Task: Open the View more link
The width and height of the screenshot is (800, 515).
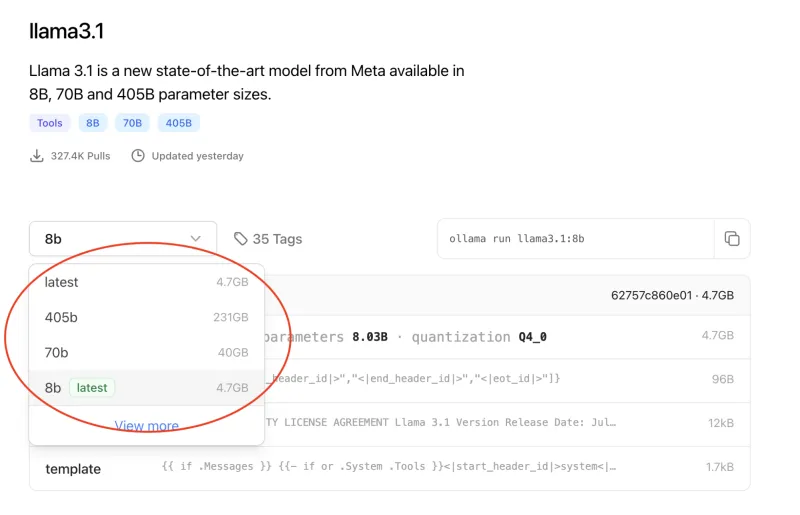Action: click(x=146, y=426)
